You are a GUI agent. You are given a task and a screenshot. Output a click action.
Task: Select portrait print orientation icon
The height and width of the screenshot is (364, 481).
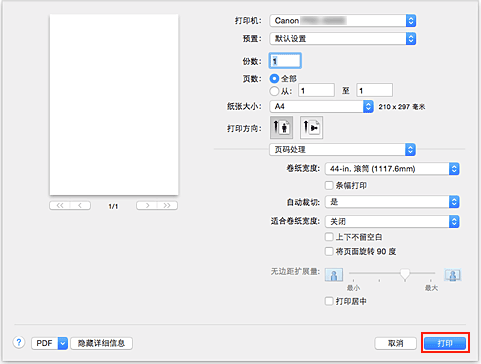pos(282,127)
